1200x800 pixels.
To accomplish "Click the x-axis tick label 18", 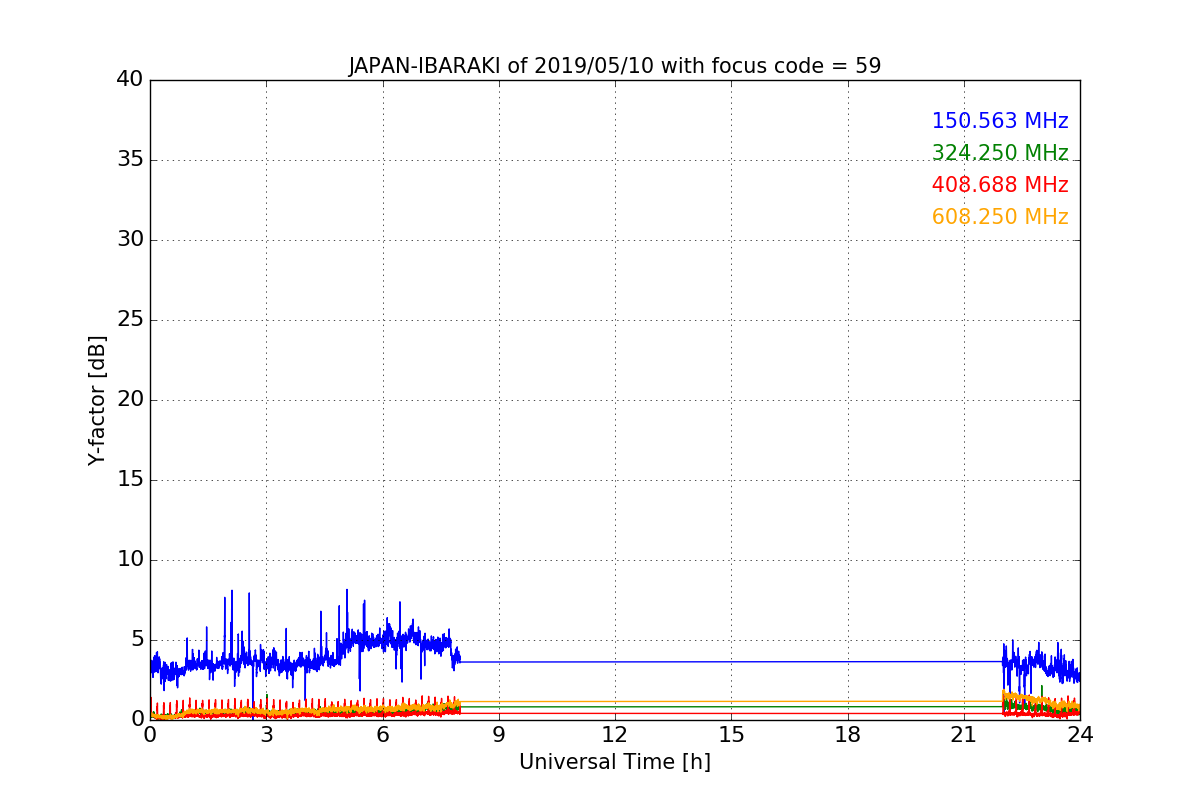I will coord(848,734).
